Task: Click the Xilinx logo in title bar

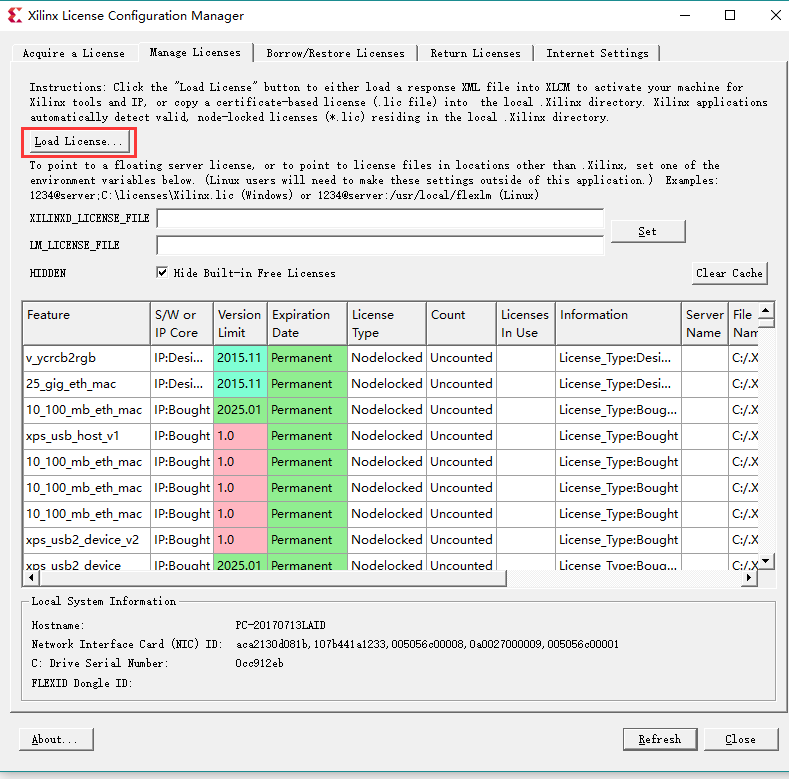Action: click(15, 15)
